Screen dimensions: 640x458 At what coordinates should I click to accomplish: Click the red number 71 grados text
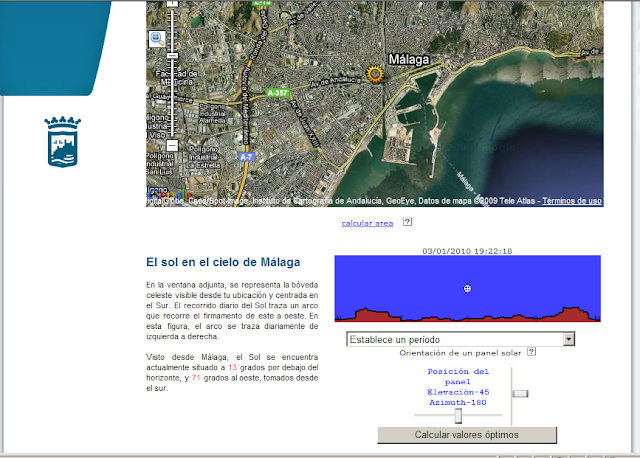[196, 378]
